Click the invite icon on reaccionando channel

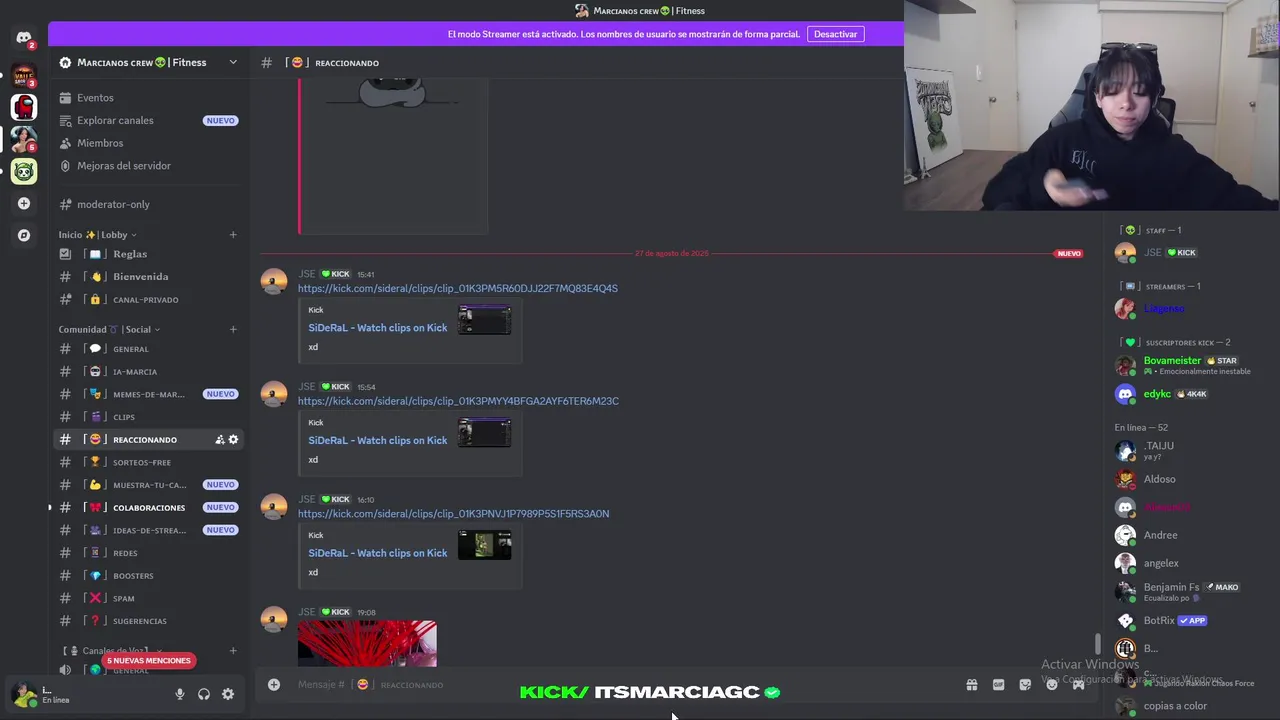pos(220,440)
